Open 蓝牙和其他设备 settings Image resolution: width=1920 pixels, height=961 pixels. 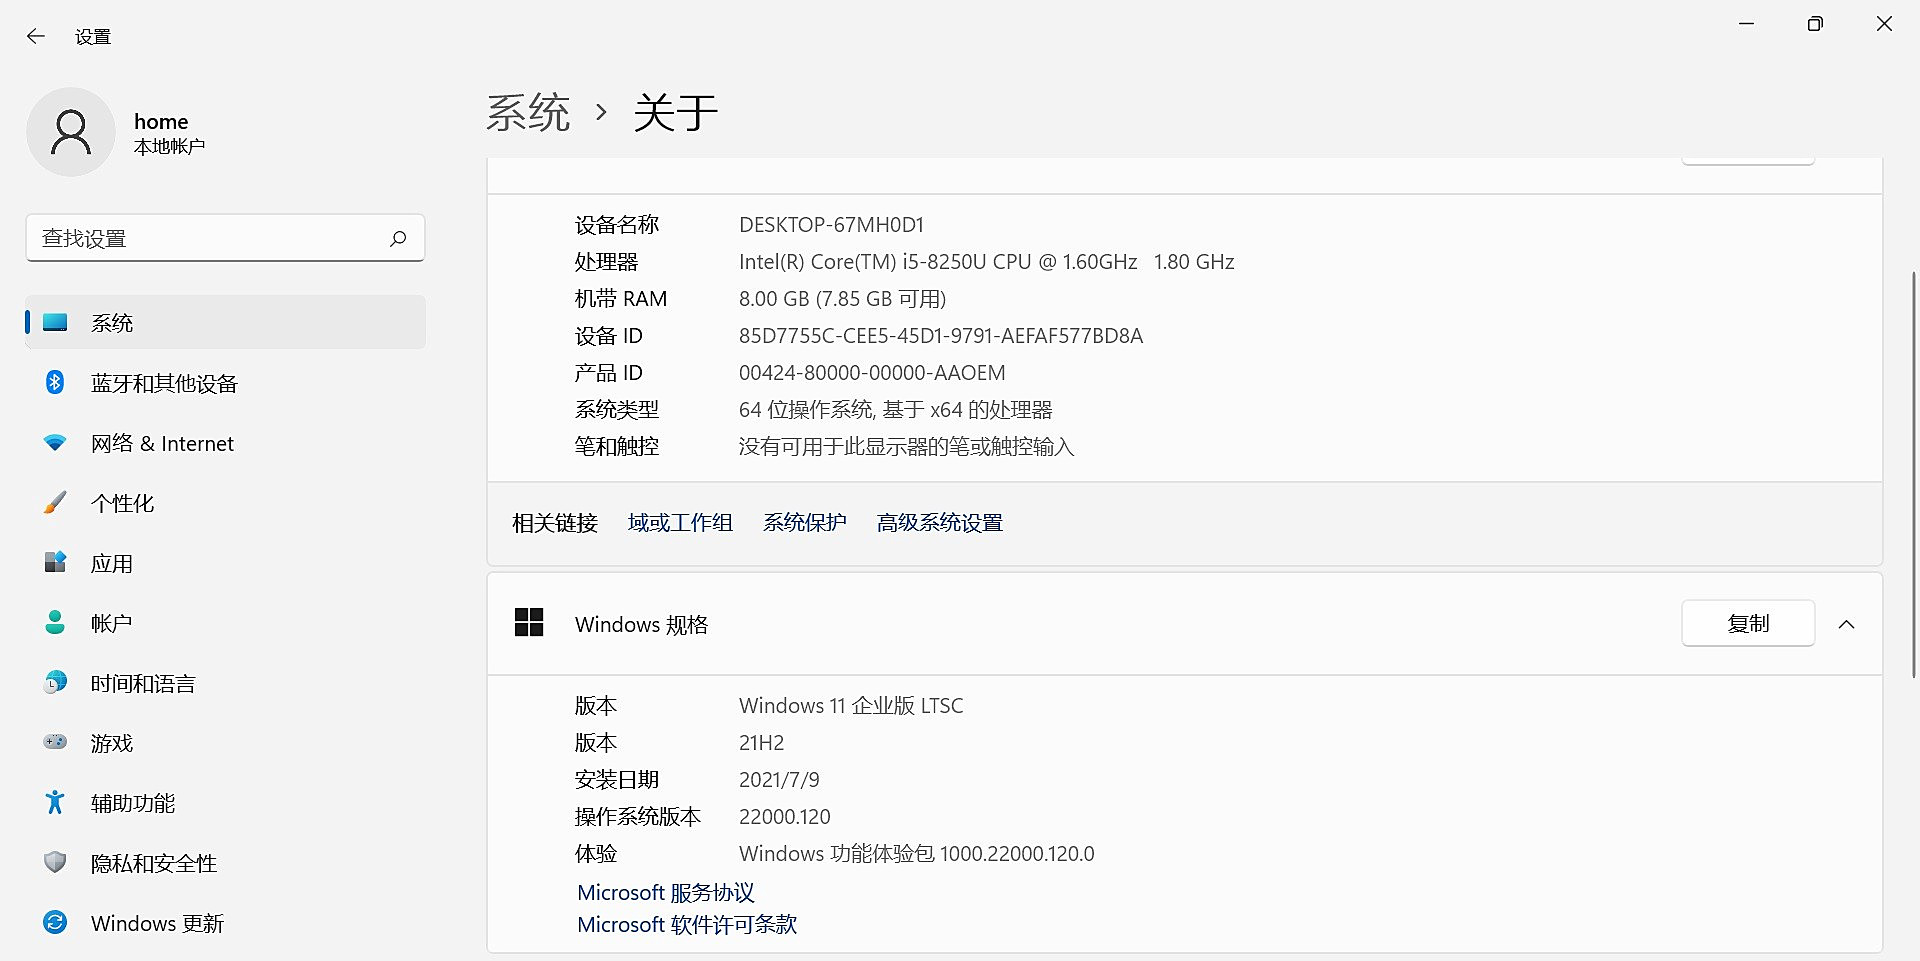pyautogui.click(x=226, y=382)
